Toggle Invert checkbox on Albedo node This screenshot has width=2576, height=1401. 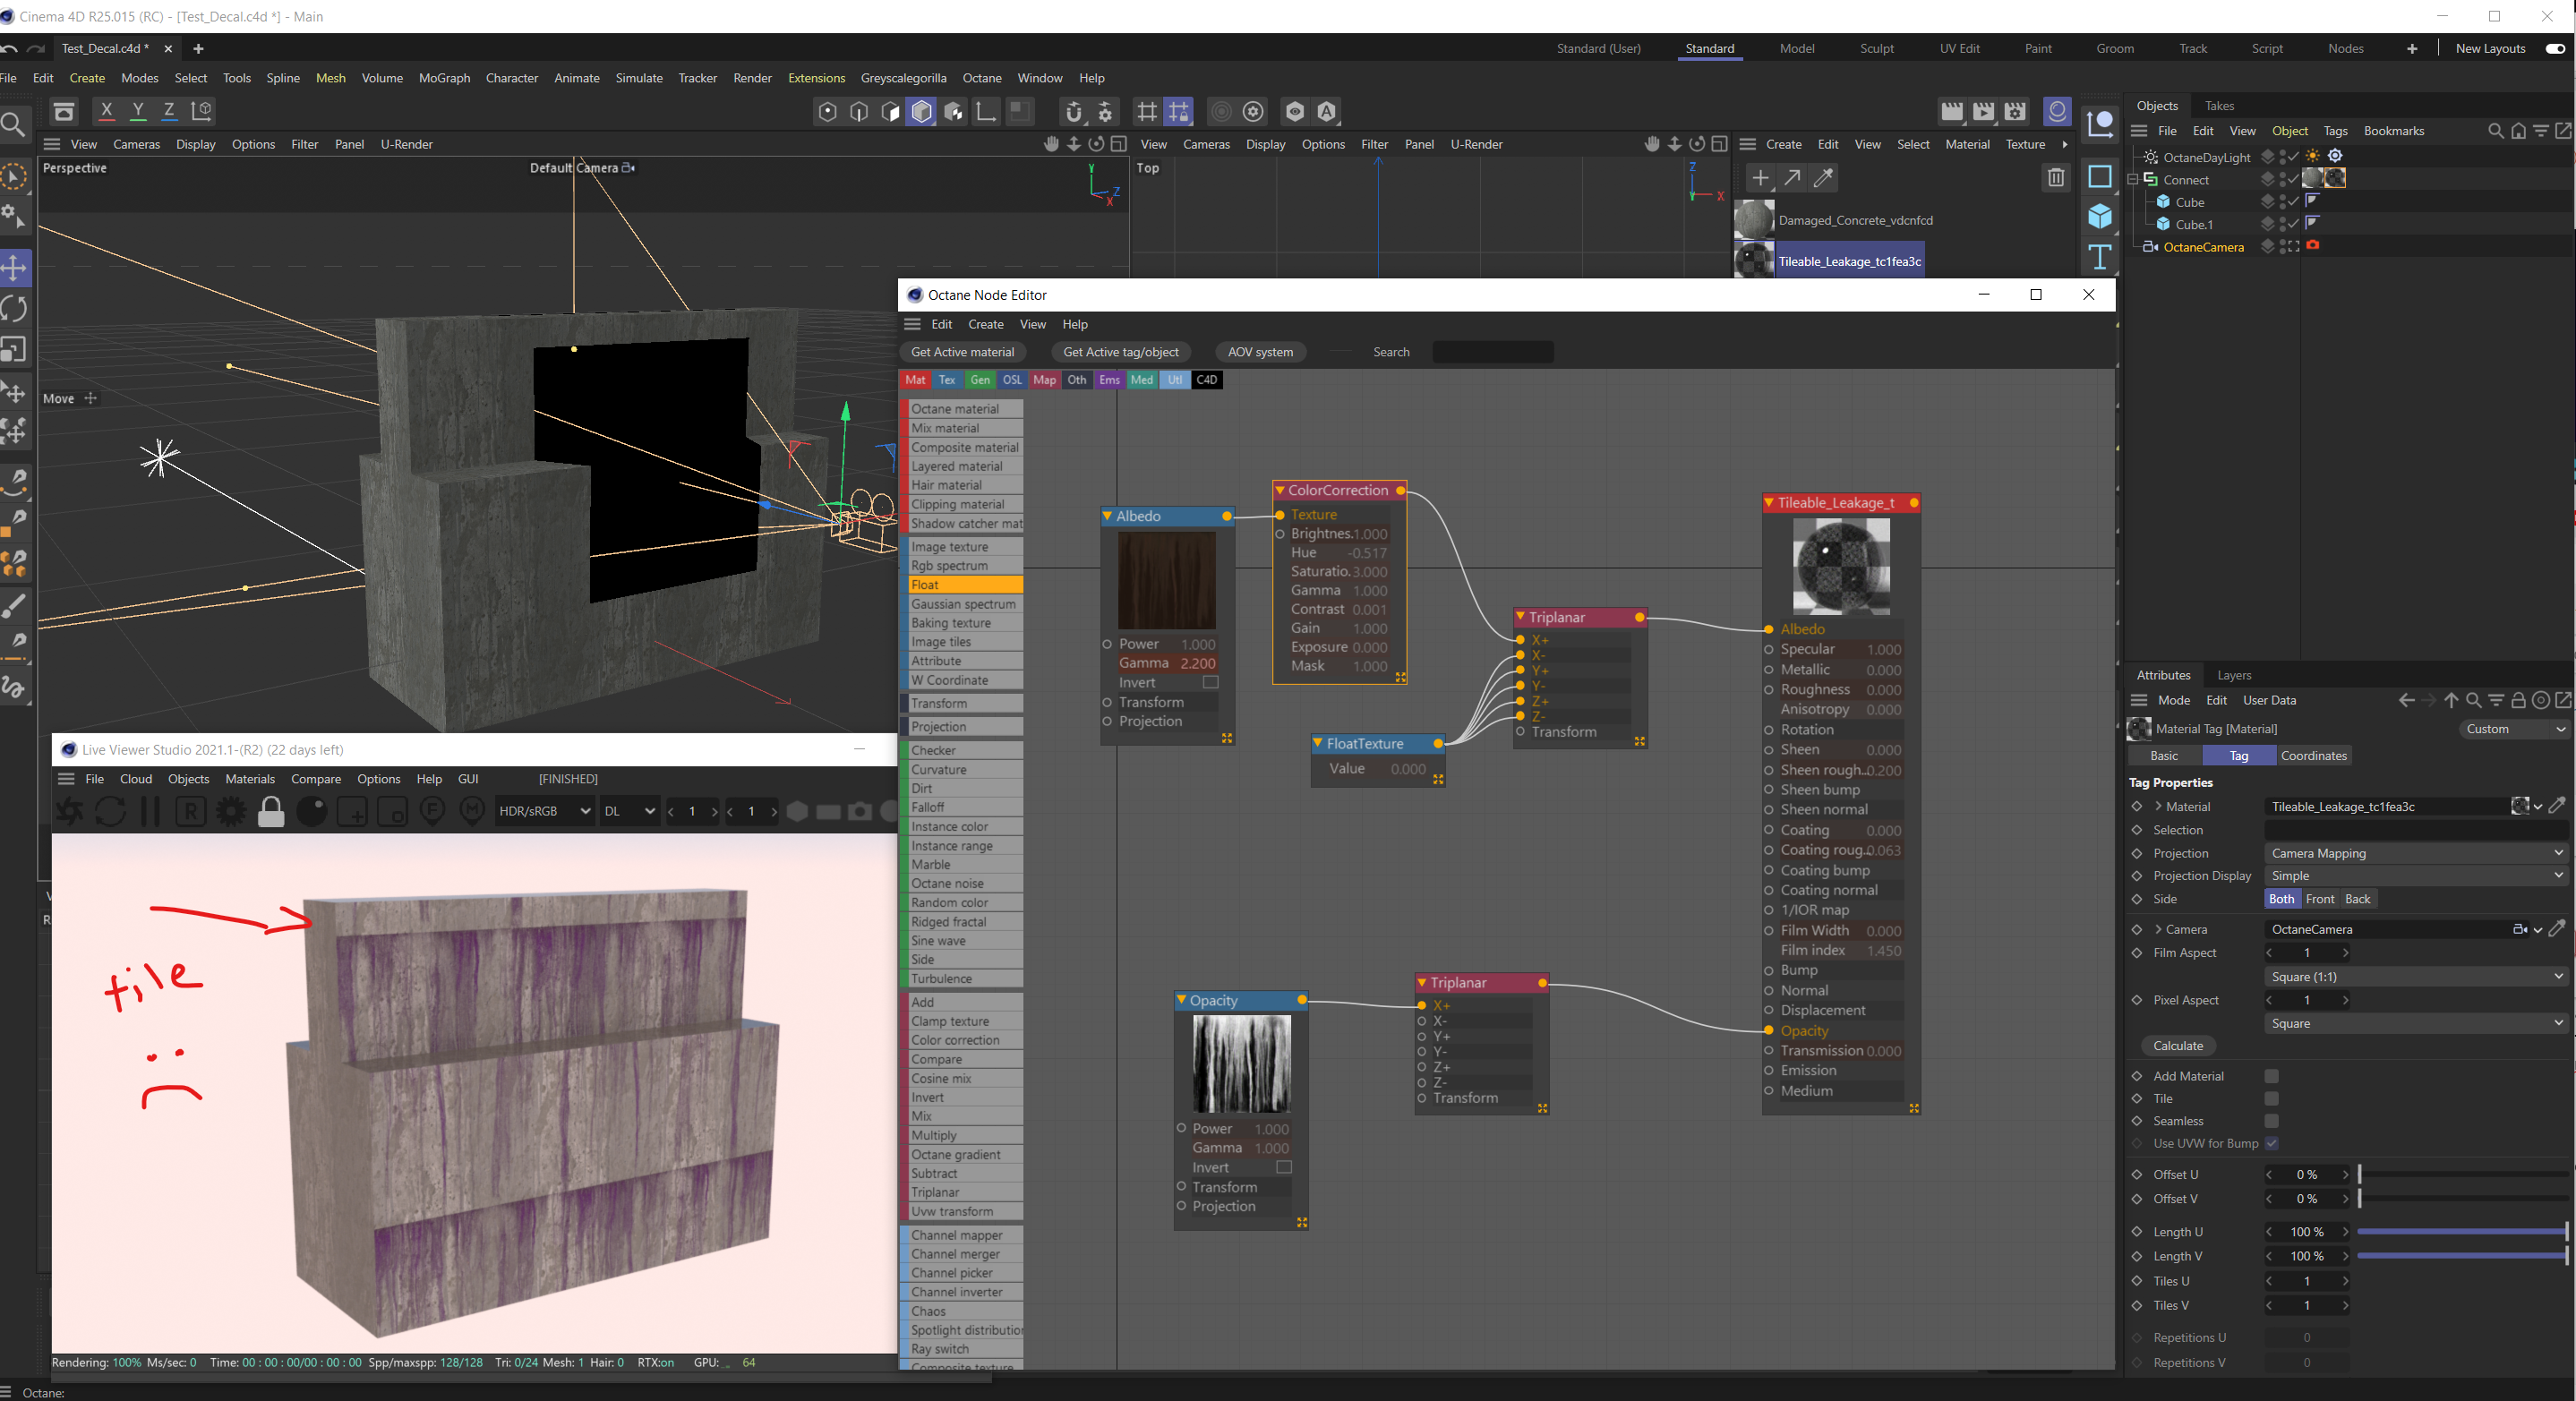click(1210, 682)
